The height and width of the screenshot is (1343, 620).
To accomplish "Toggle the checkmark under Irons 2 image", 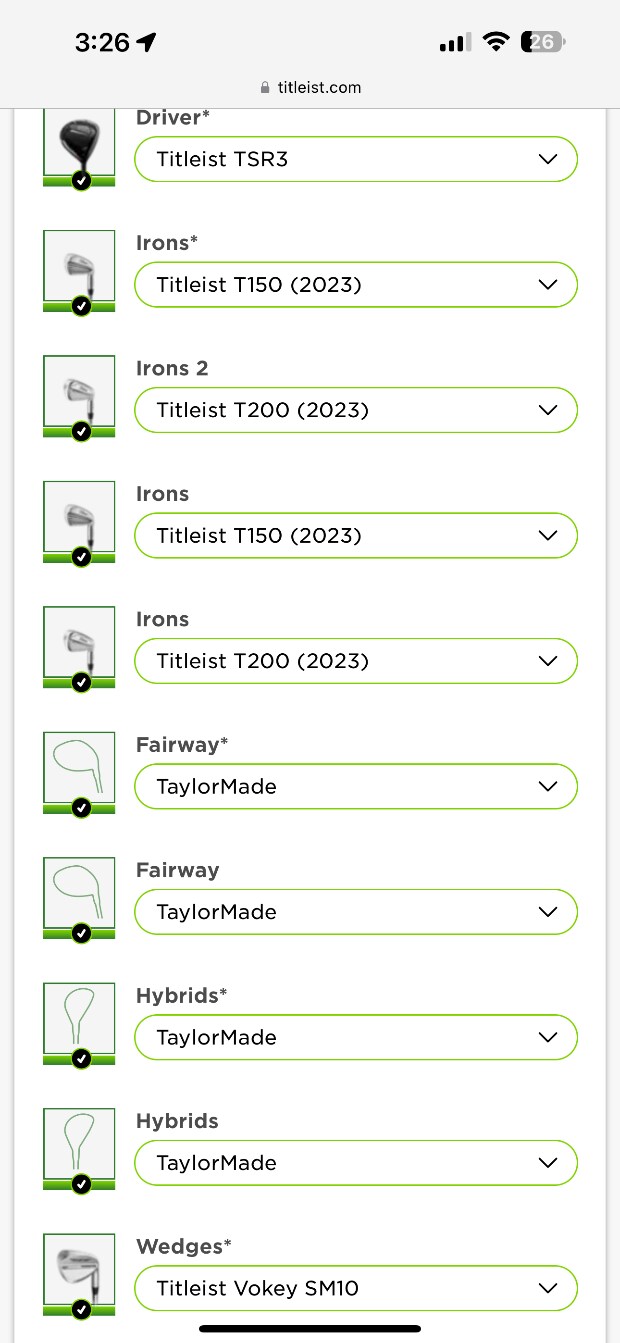I will click(82, 432).
